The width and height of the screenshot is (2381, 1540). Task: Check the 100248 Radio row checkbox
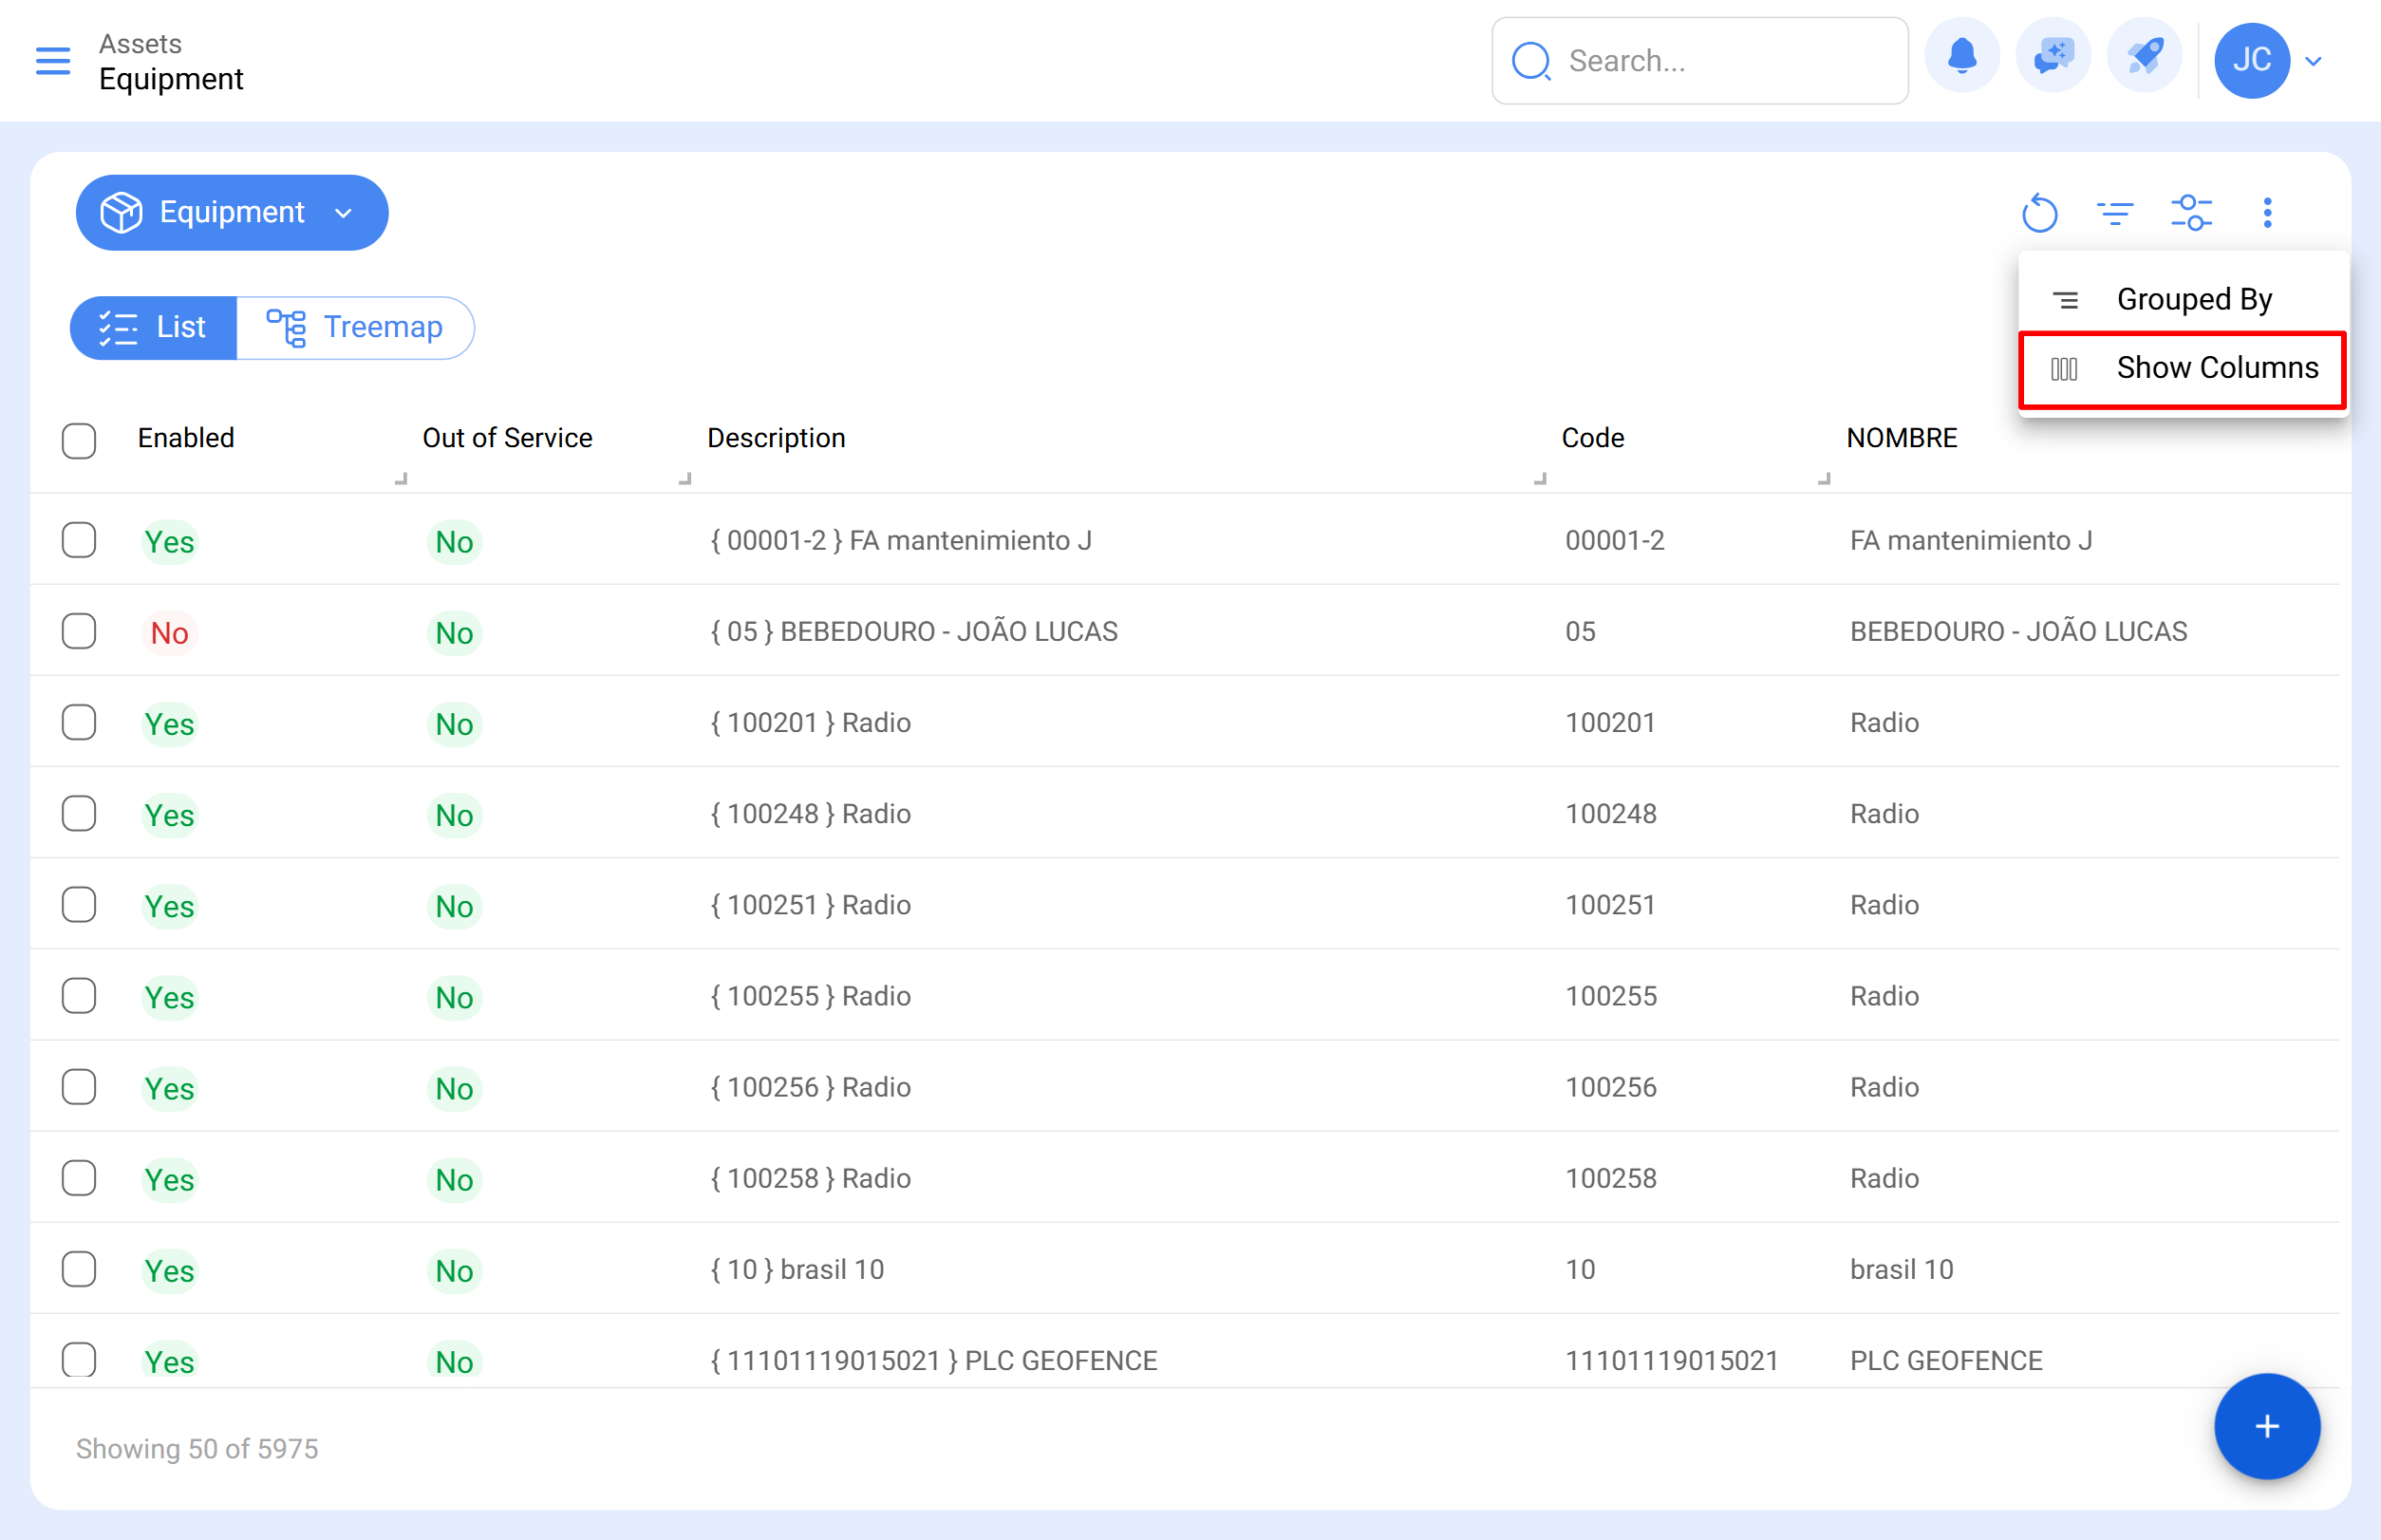point(79,813)
